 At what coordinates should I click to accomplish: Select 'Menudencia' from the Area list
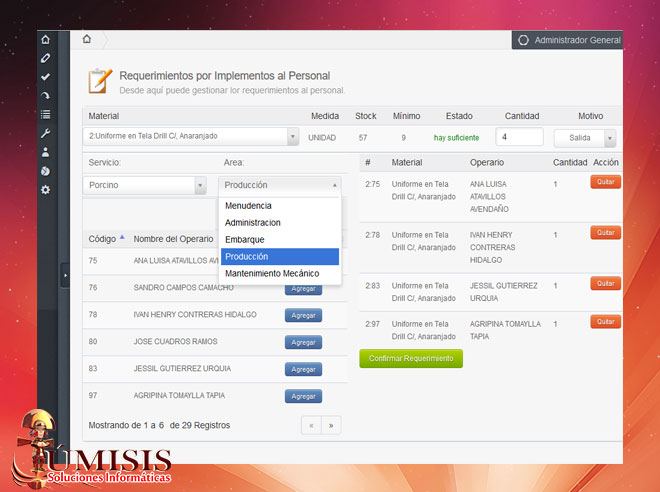point(248,206)
